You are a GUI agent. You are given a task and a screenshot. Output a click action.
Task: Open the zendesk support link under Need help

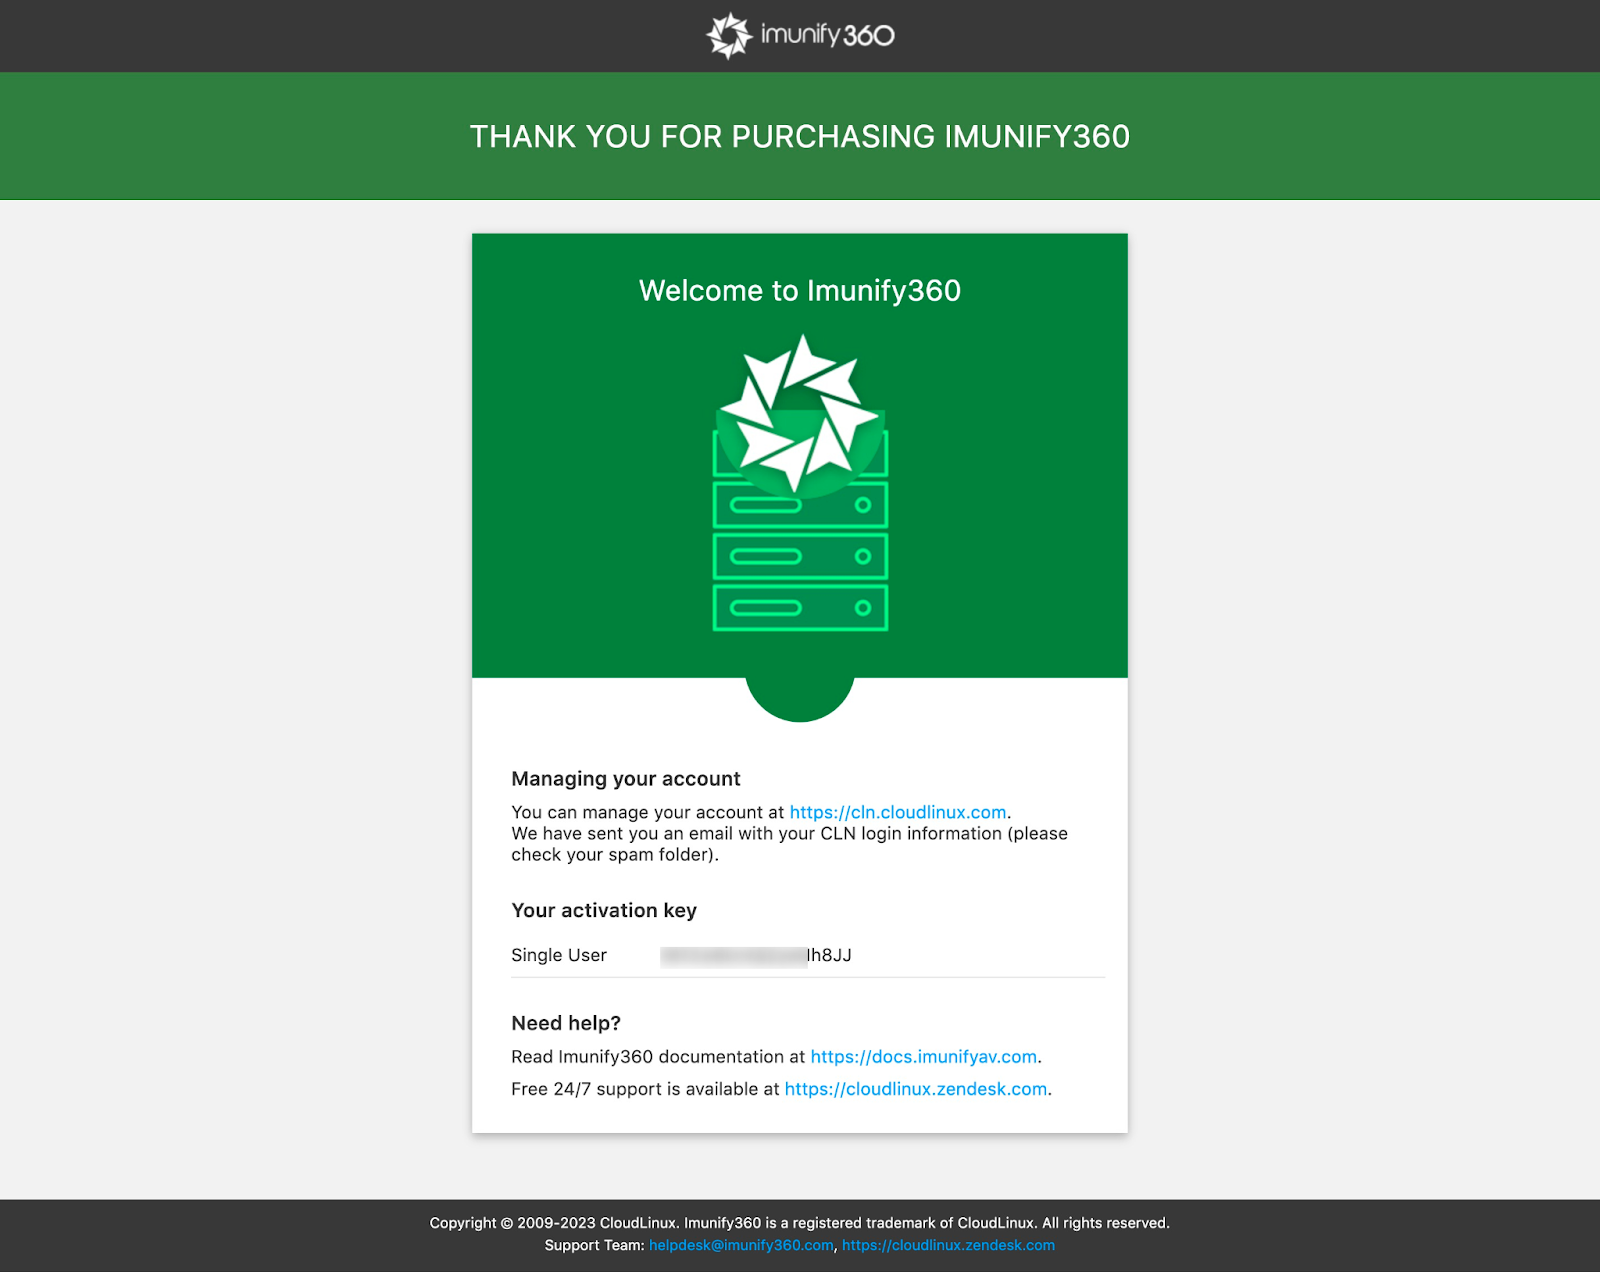point(916,1089)
